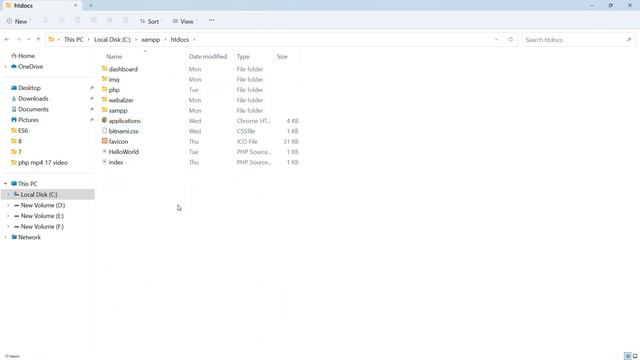Click the Rename toolbar icon
Viewport: 640px width, 360px height.
[x=93, y=21]
